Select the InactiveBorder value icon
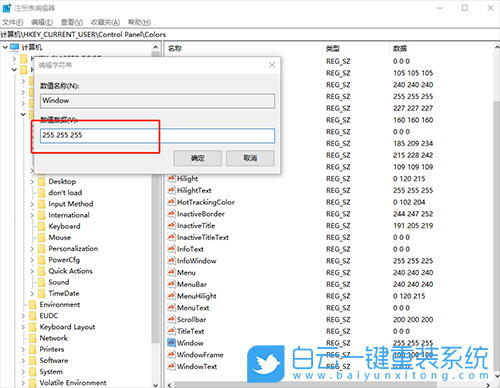This screenshot has width=500, height=388. (171, 213)
